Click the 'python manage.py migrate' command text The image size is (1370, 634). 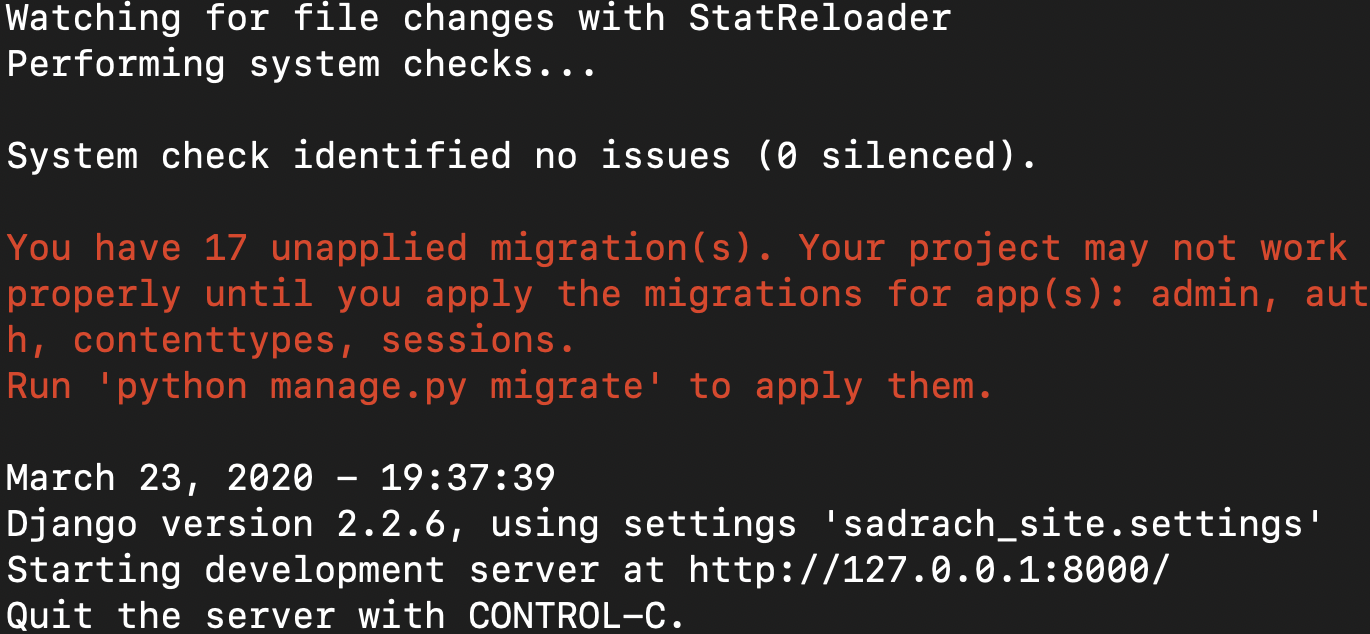click(380, 387)
